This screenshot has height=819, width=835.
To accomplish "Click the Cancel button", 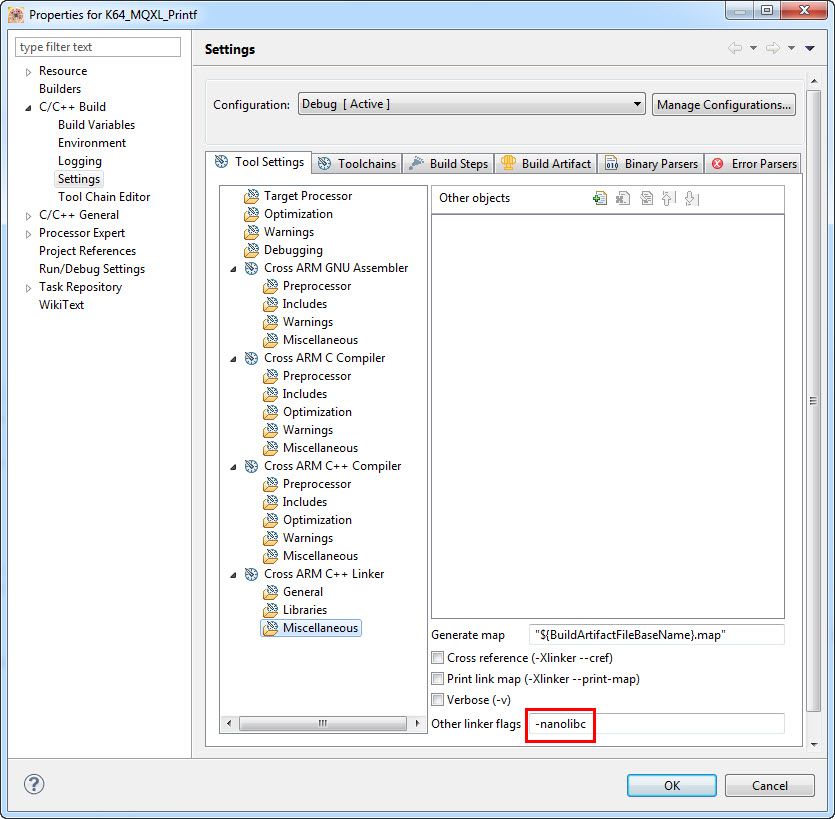I will point(769,785).
